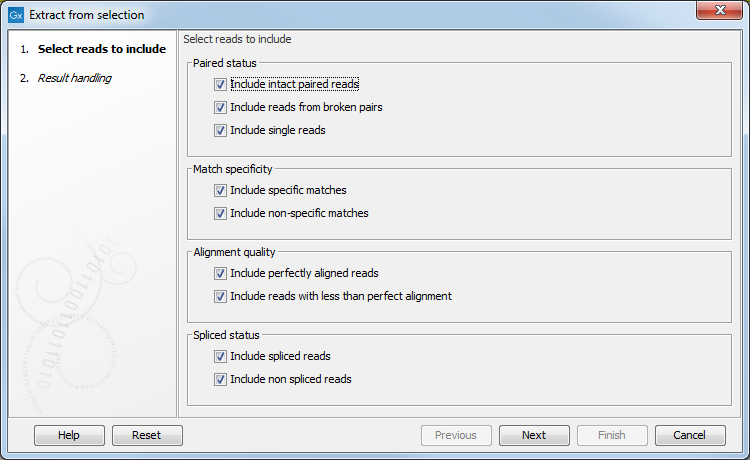Click the Cancel button
This screenshot has width=750, height=460.
point(690,435)
